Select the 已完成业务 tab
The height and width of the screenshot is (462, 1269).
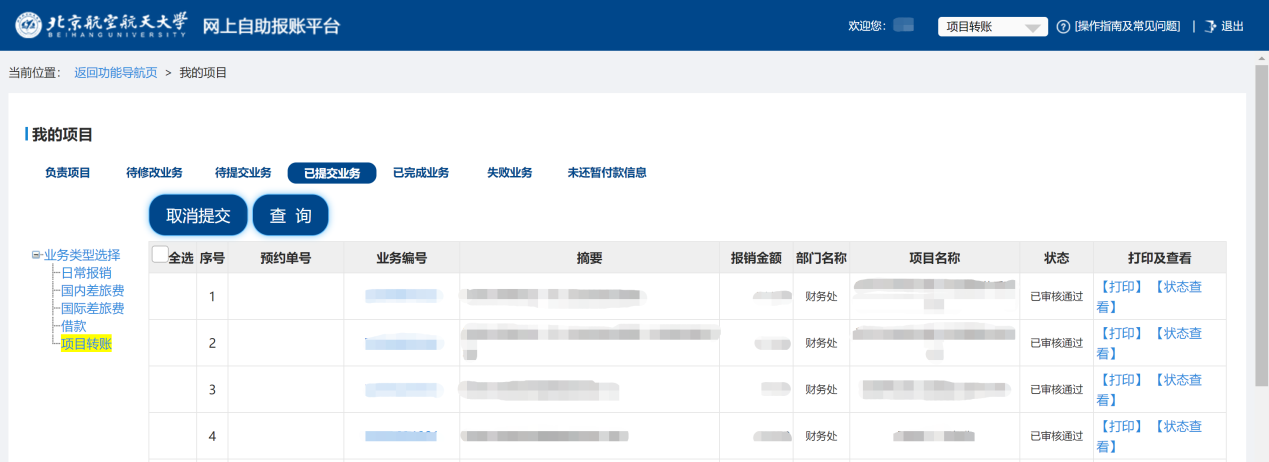coord(421,173)
